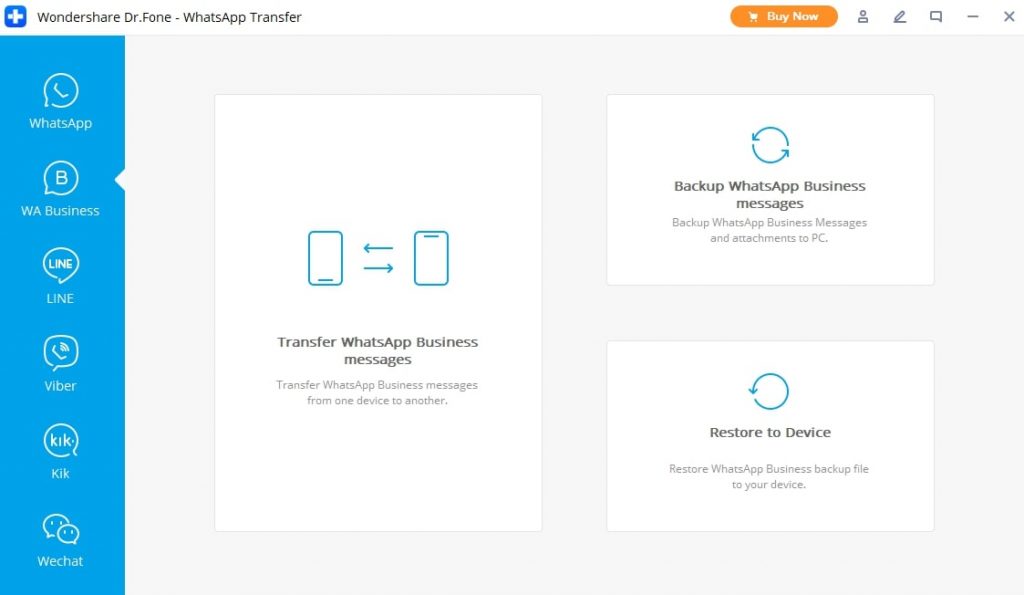
Task: Choose the Viber icon in sidebar
Action: click(61, 353)
